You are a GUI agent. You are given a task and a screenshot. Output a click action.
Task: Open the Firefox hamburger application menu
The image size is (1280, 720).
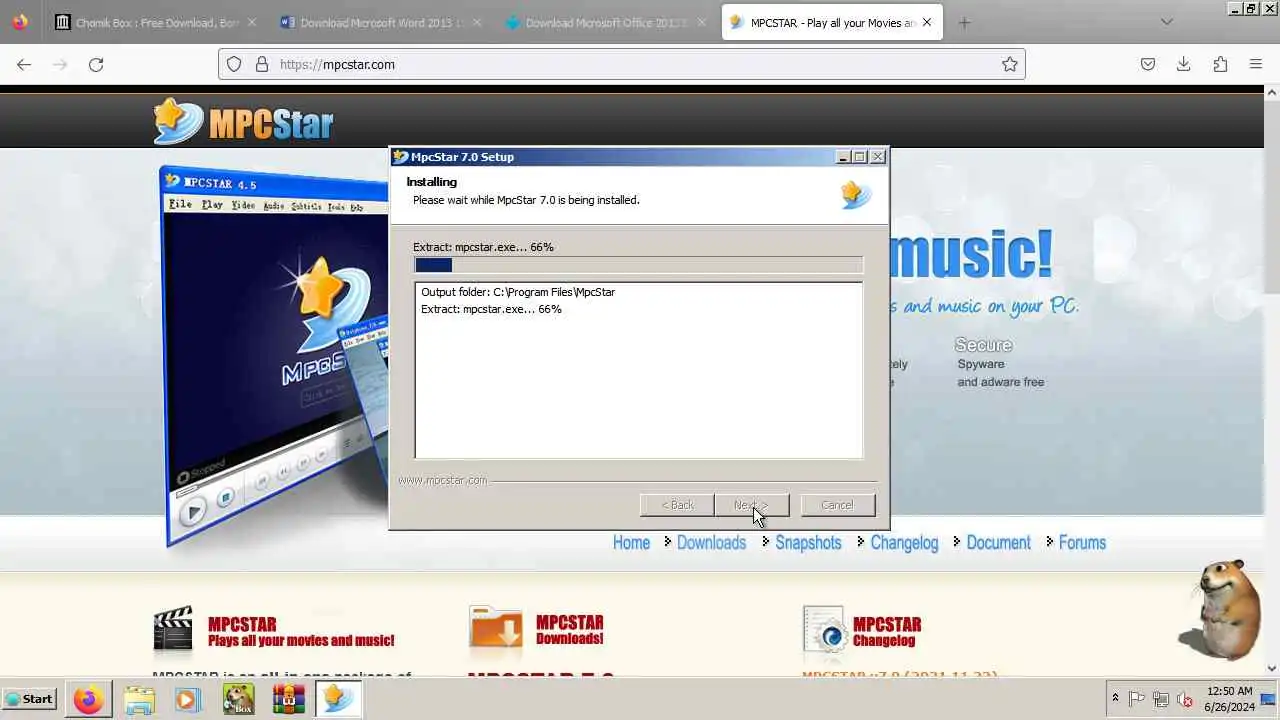(x=1256, y=64)
